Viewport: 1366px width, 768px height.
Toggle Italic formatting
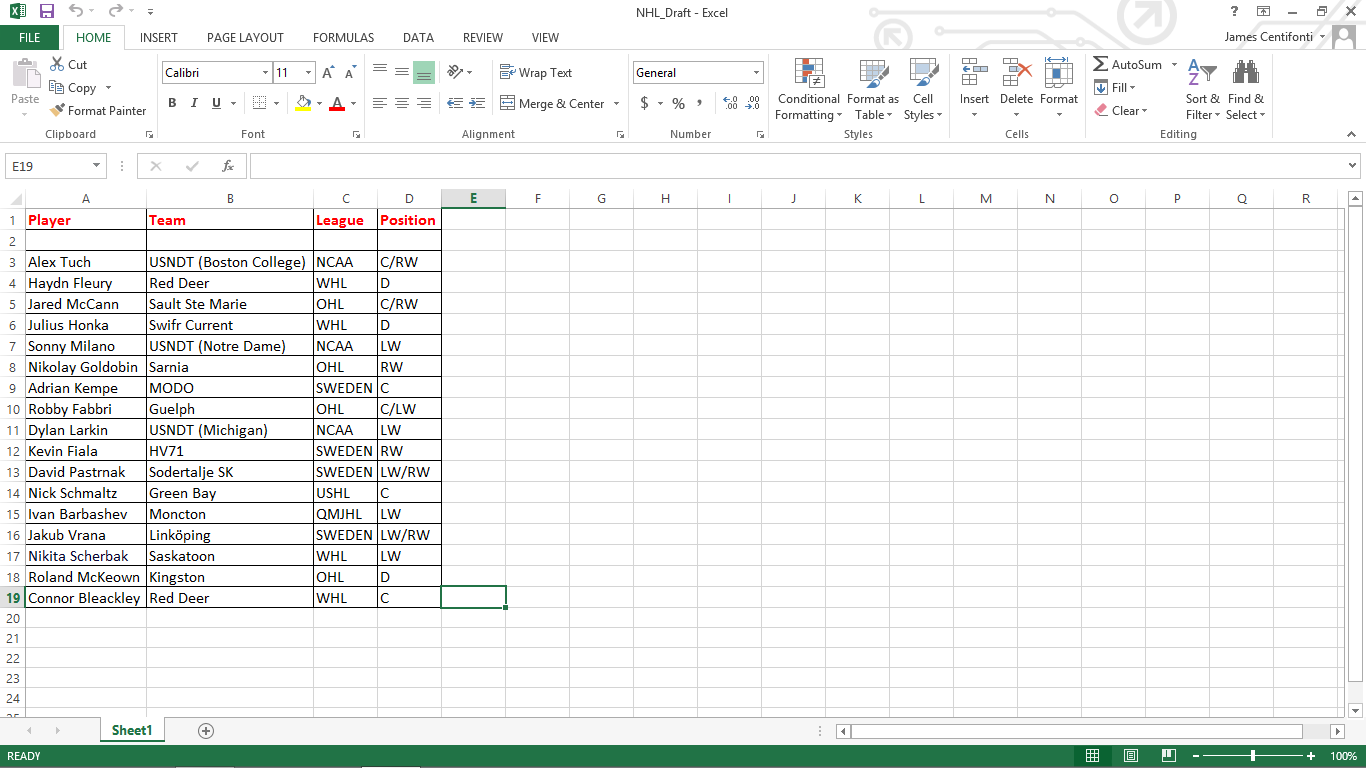click(194, 103)
